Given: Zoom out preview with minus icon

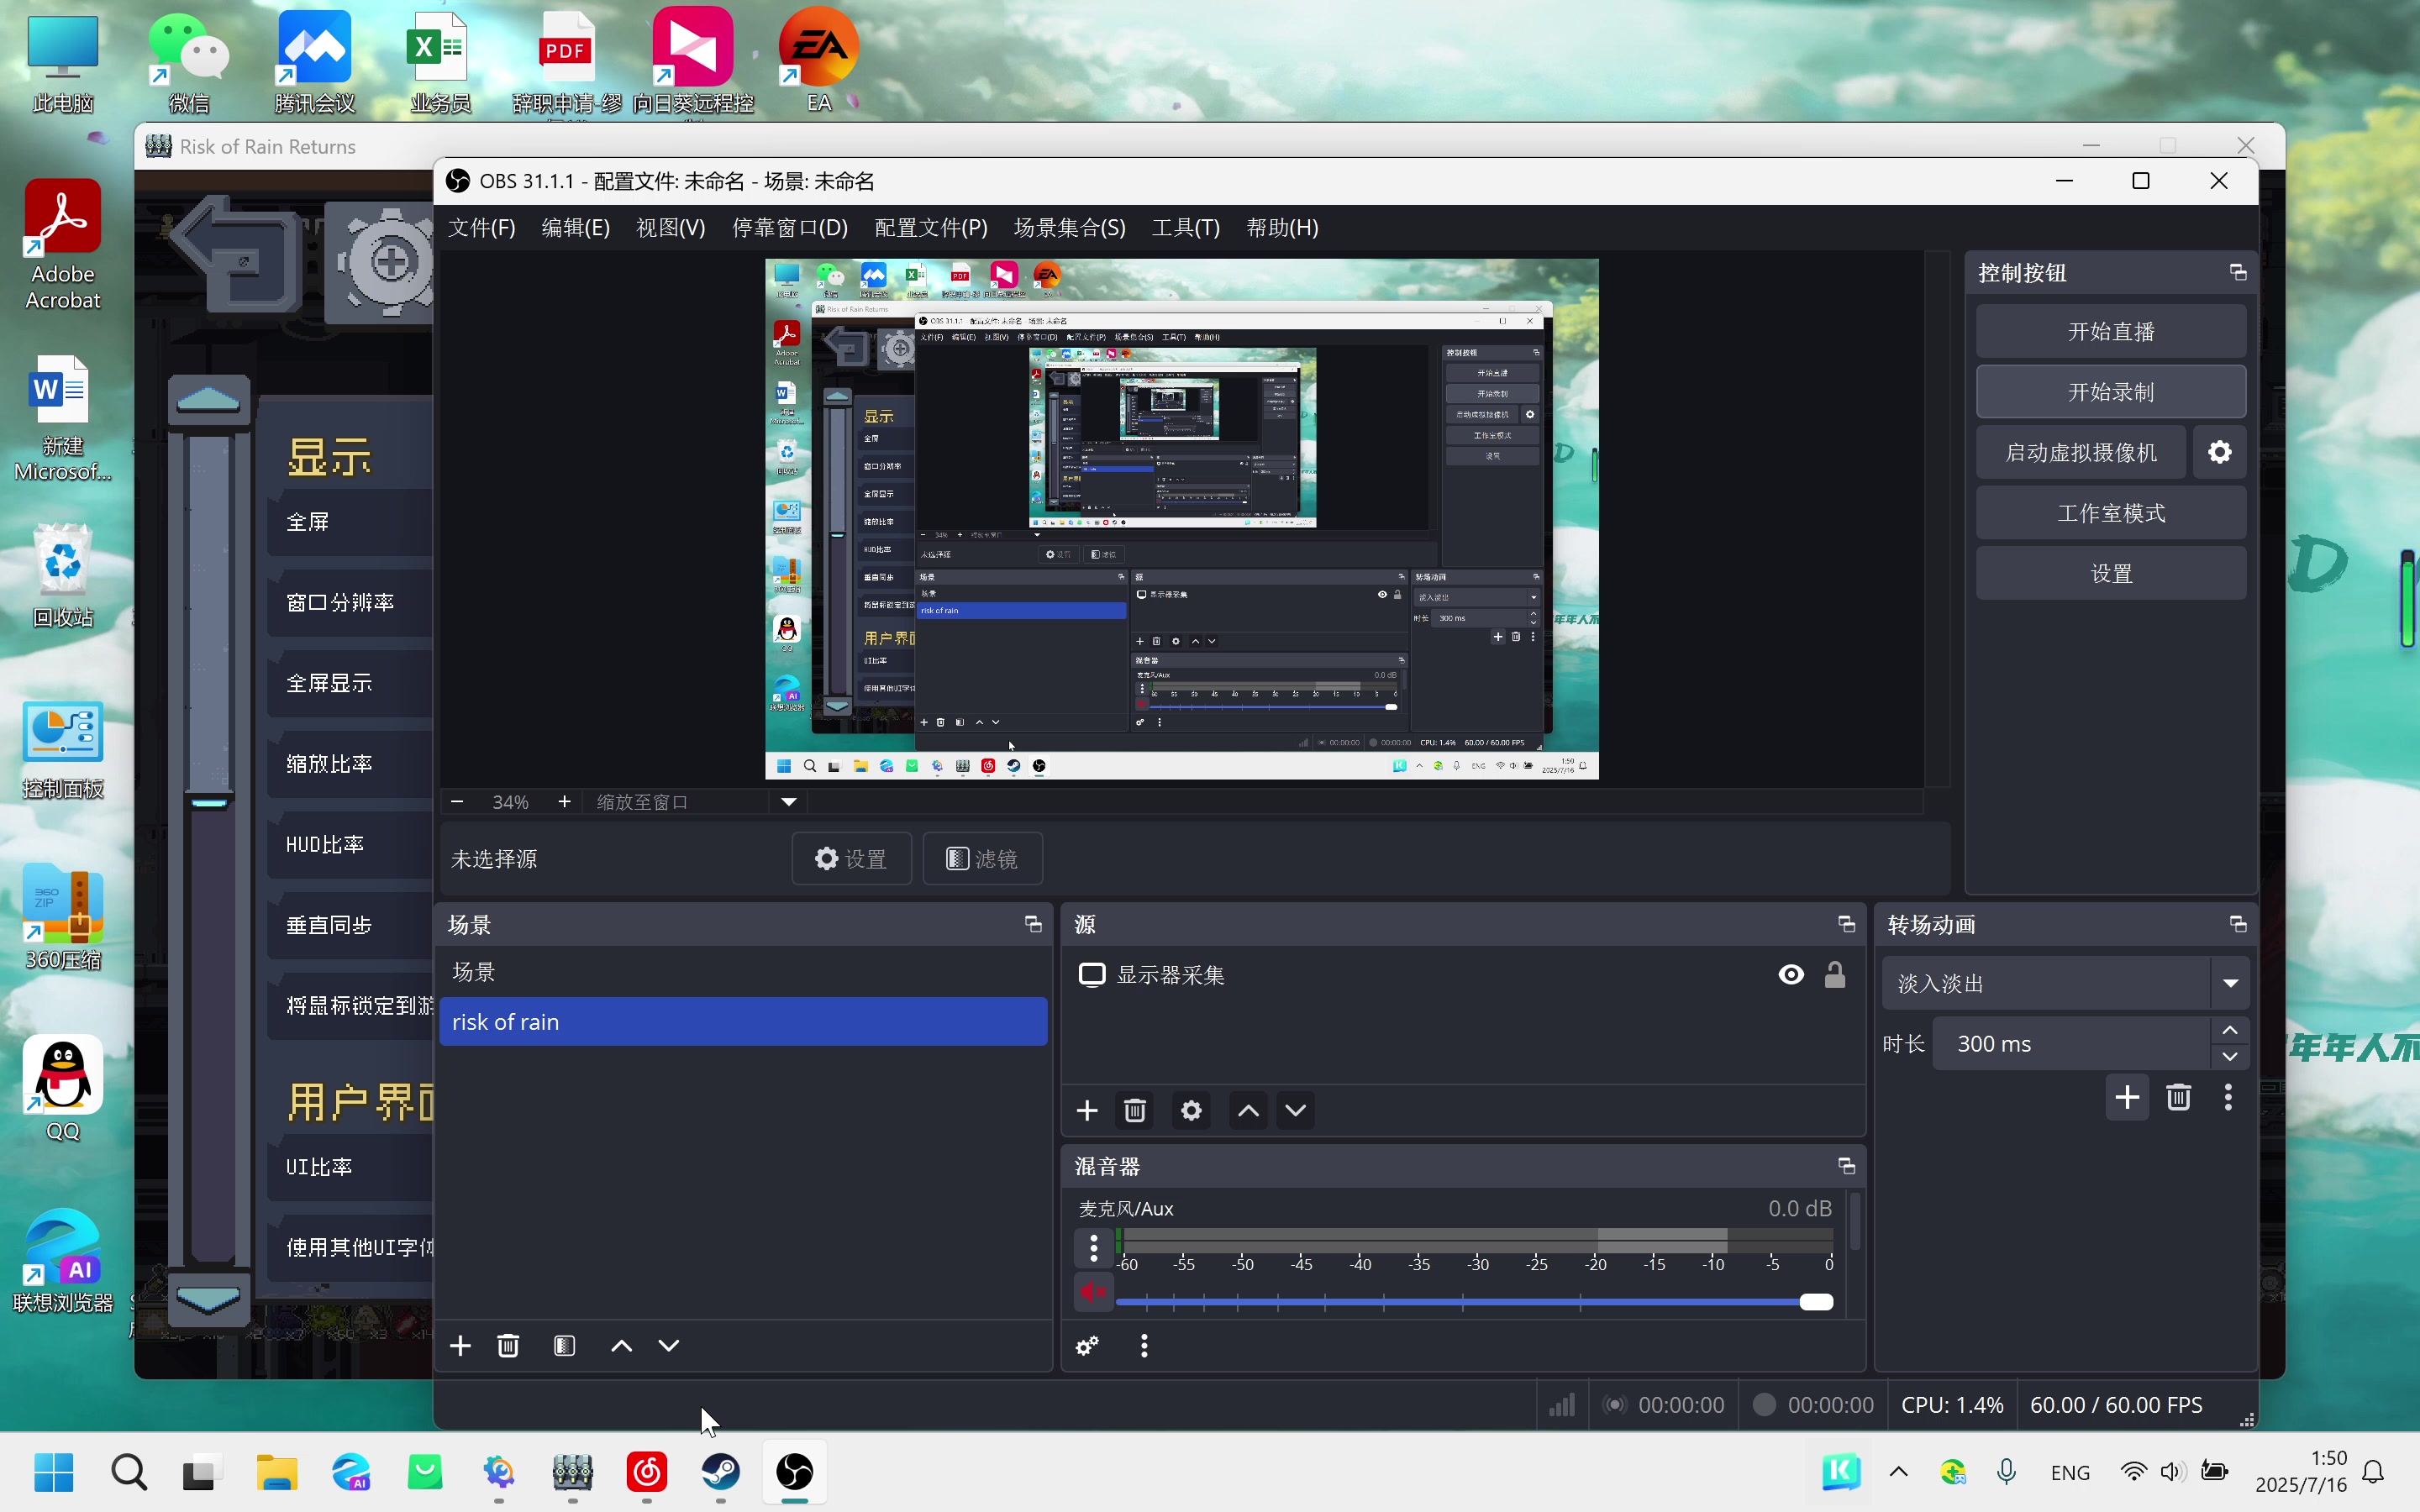Looking at the screenshot, I should coord(457,802).
